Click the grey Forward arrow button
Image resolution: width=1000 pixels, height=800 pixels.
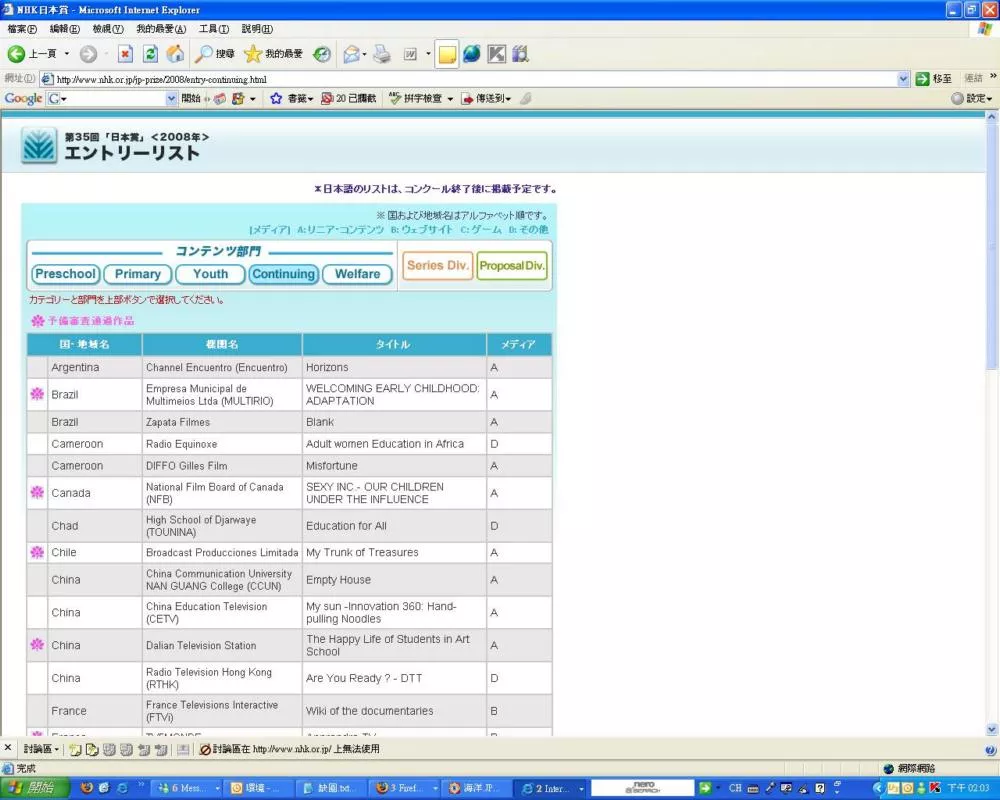(x=88, y=54)
